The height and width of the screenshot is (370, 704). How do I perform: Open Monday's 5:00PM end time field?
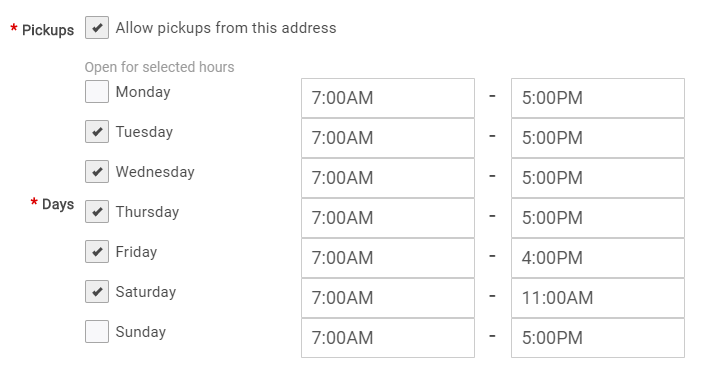[598, 98]
